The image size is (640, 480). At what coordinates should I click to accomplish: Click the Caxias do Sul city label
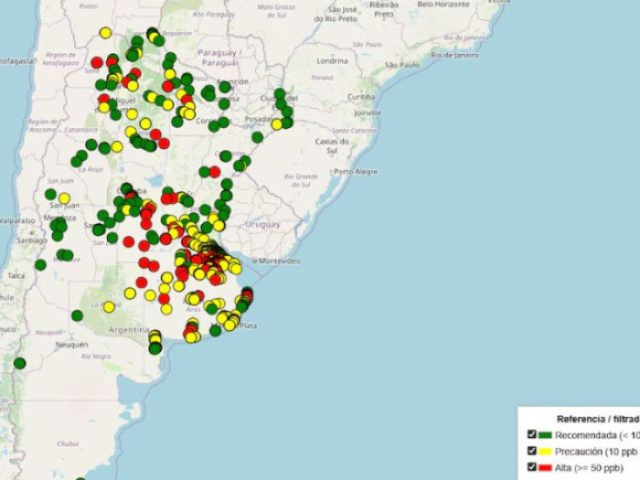(332, 146)
